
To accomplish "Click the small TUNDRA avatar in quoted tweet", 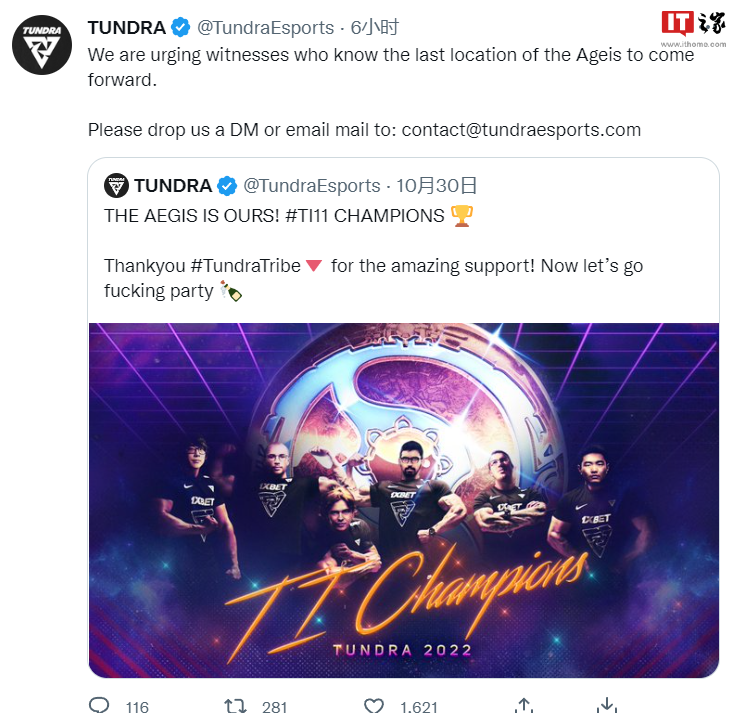I will click(116, 185).
